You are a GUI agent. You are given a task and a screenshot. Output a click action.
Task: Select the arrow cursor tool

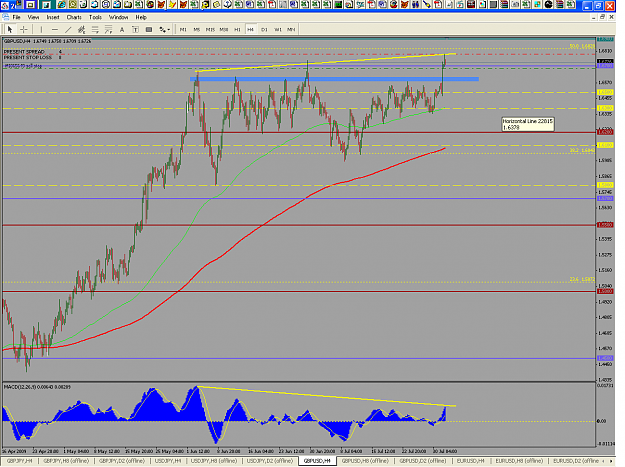(x=10, y=29)
